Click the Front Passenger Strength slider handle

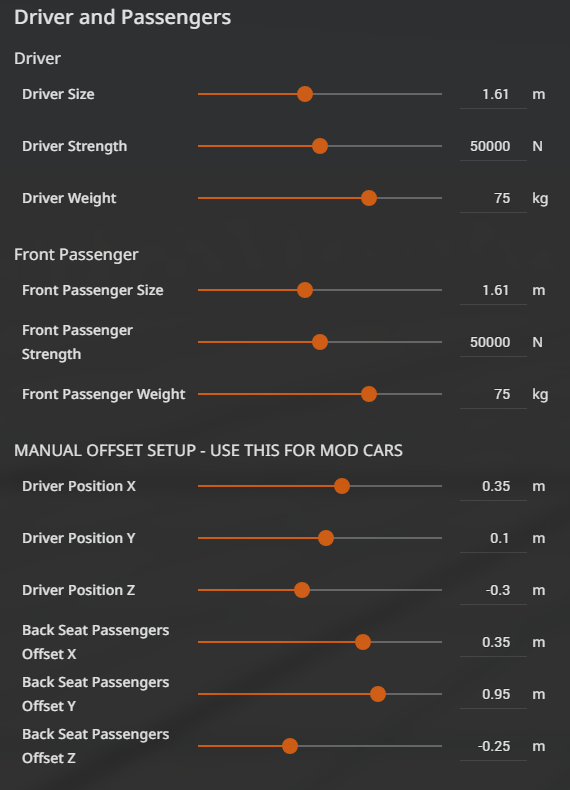pos(320,342)
